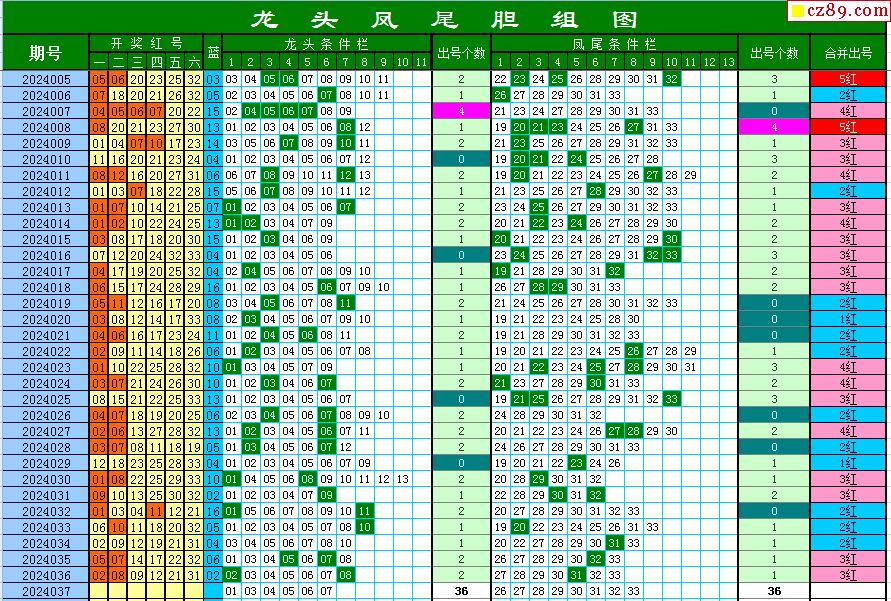Select period cell 2024033
Viewport: 891px width, 601px height.
click(x=46, y=527)
